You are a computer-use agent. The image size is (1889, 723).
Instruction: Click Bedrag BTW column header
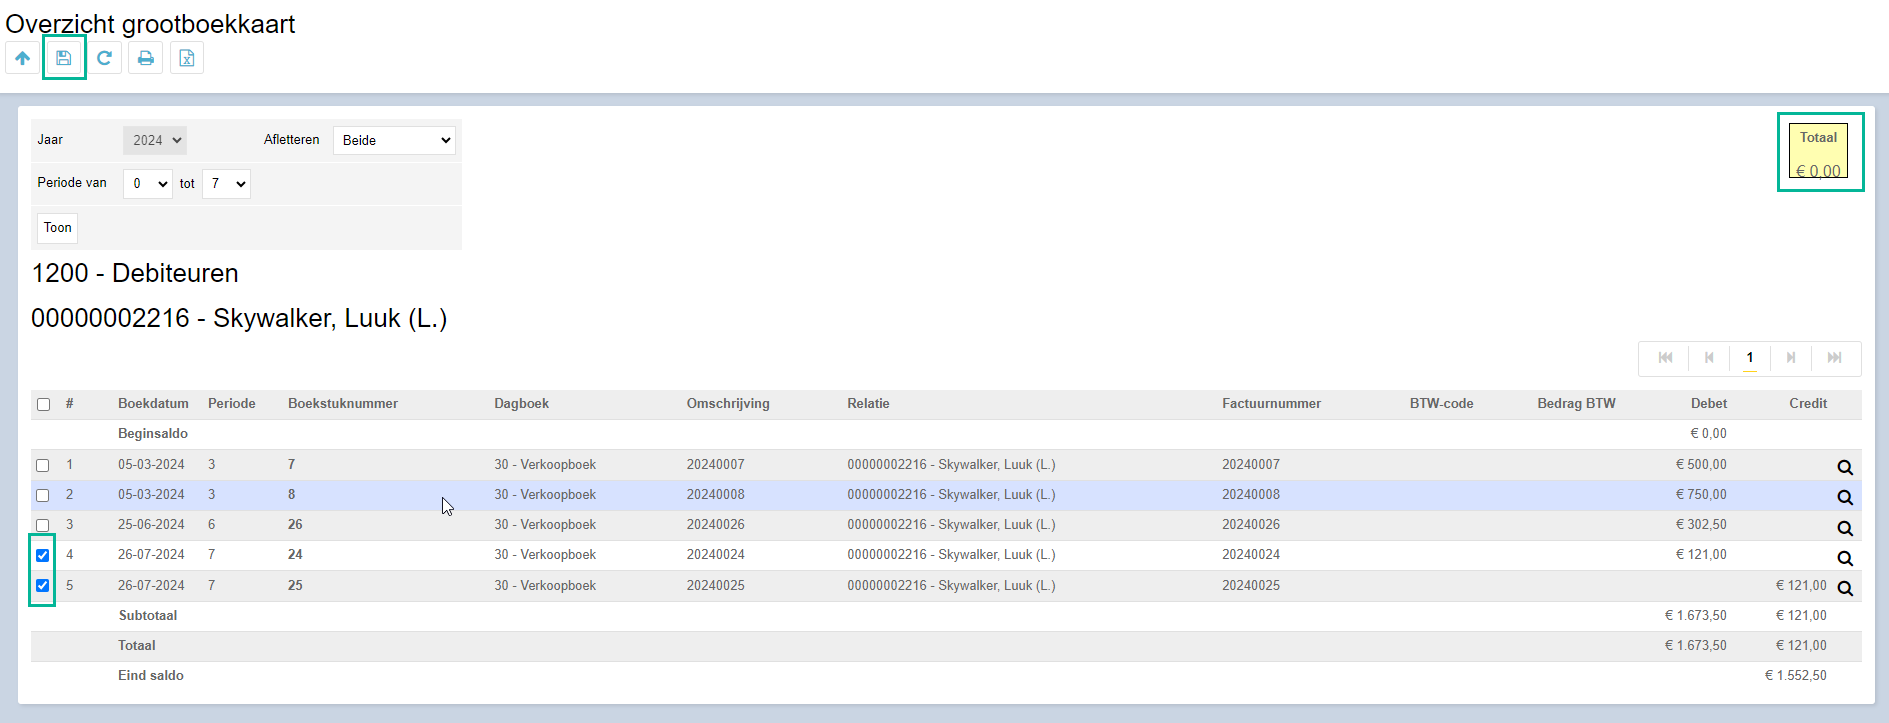1576,404
